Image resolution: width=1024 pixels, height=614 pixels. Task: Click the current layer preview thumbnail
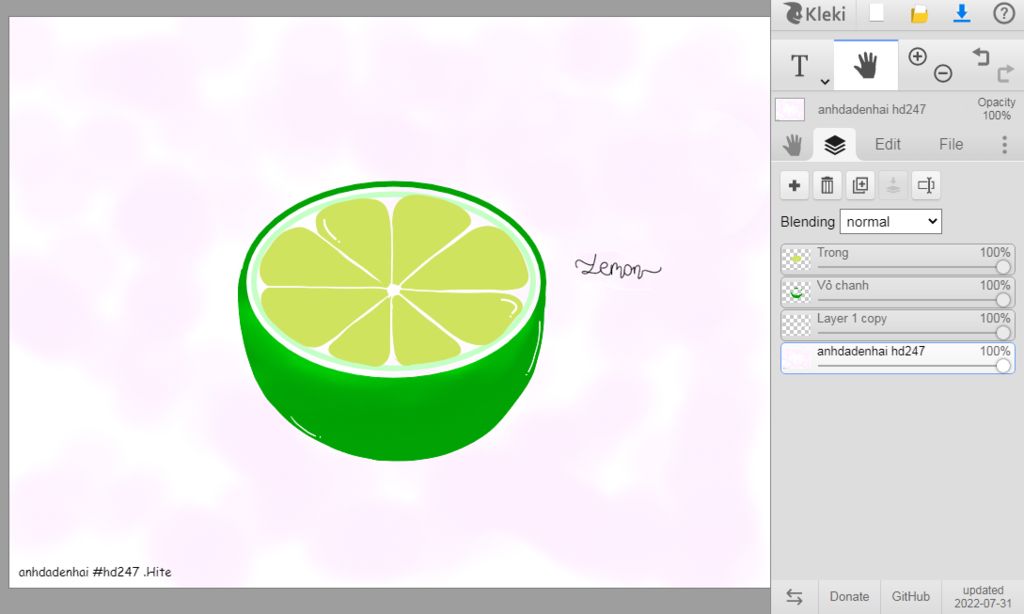point(790,110)
